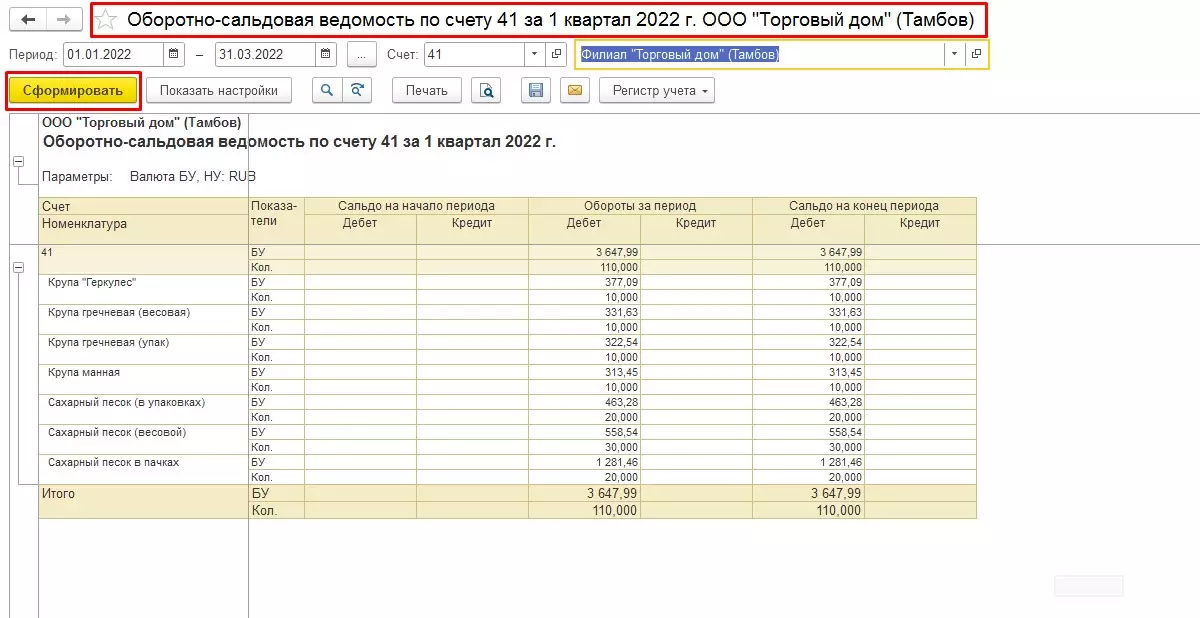Image resolution: width=1200 pixels, height=618 pixels.
Task: Select the Филиал "Торговый дом" (Тамбов) field
Action: tap(760, 54)
